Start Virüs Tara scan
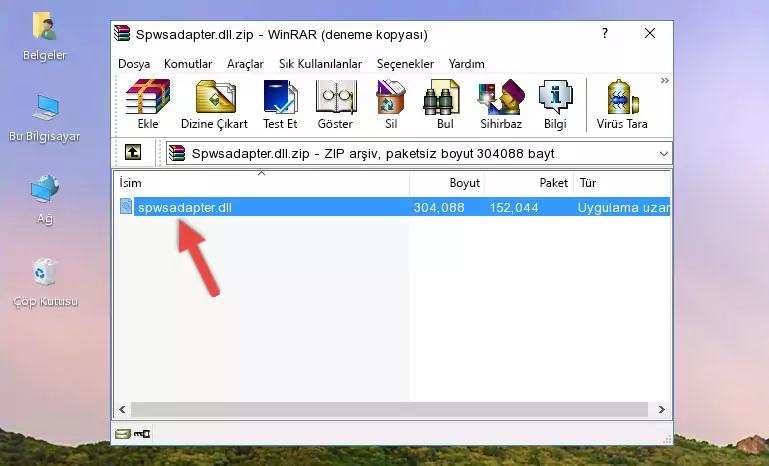This screenshot has height=466, width=769. 622,104
